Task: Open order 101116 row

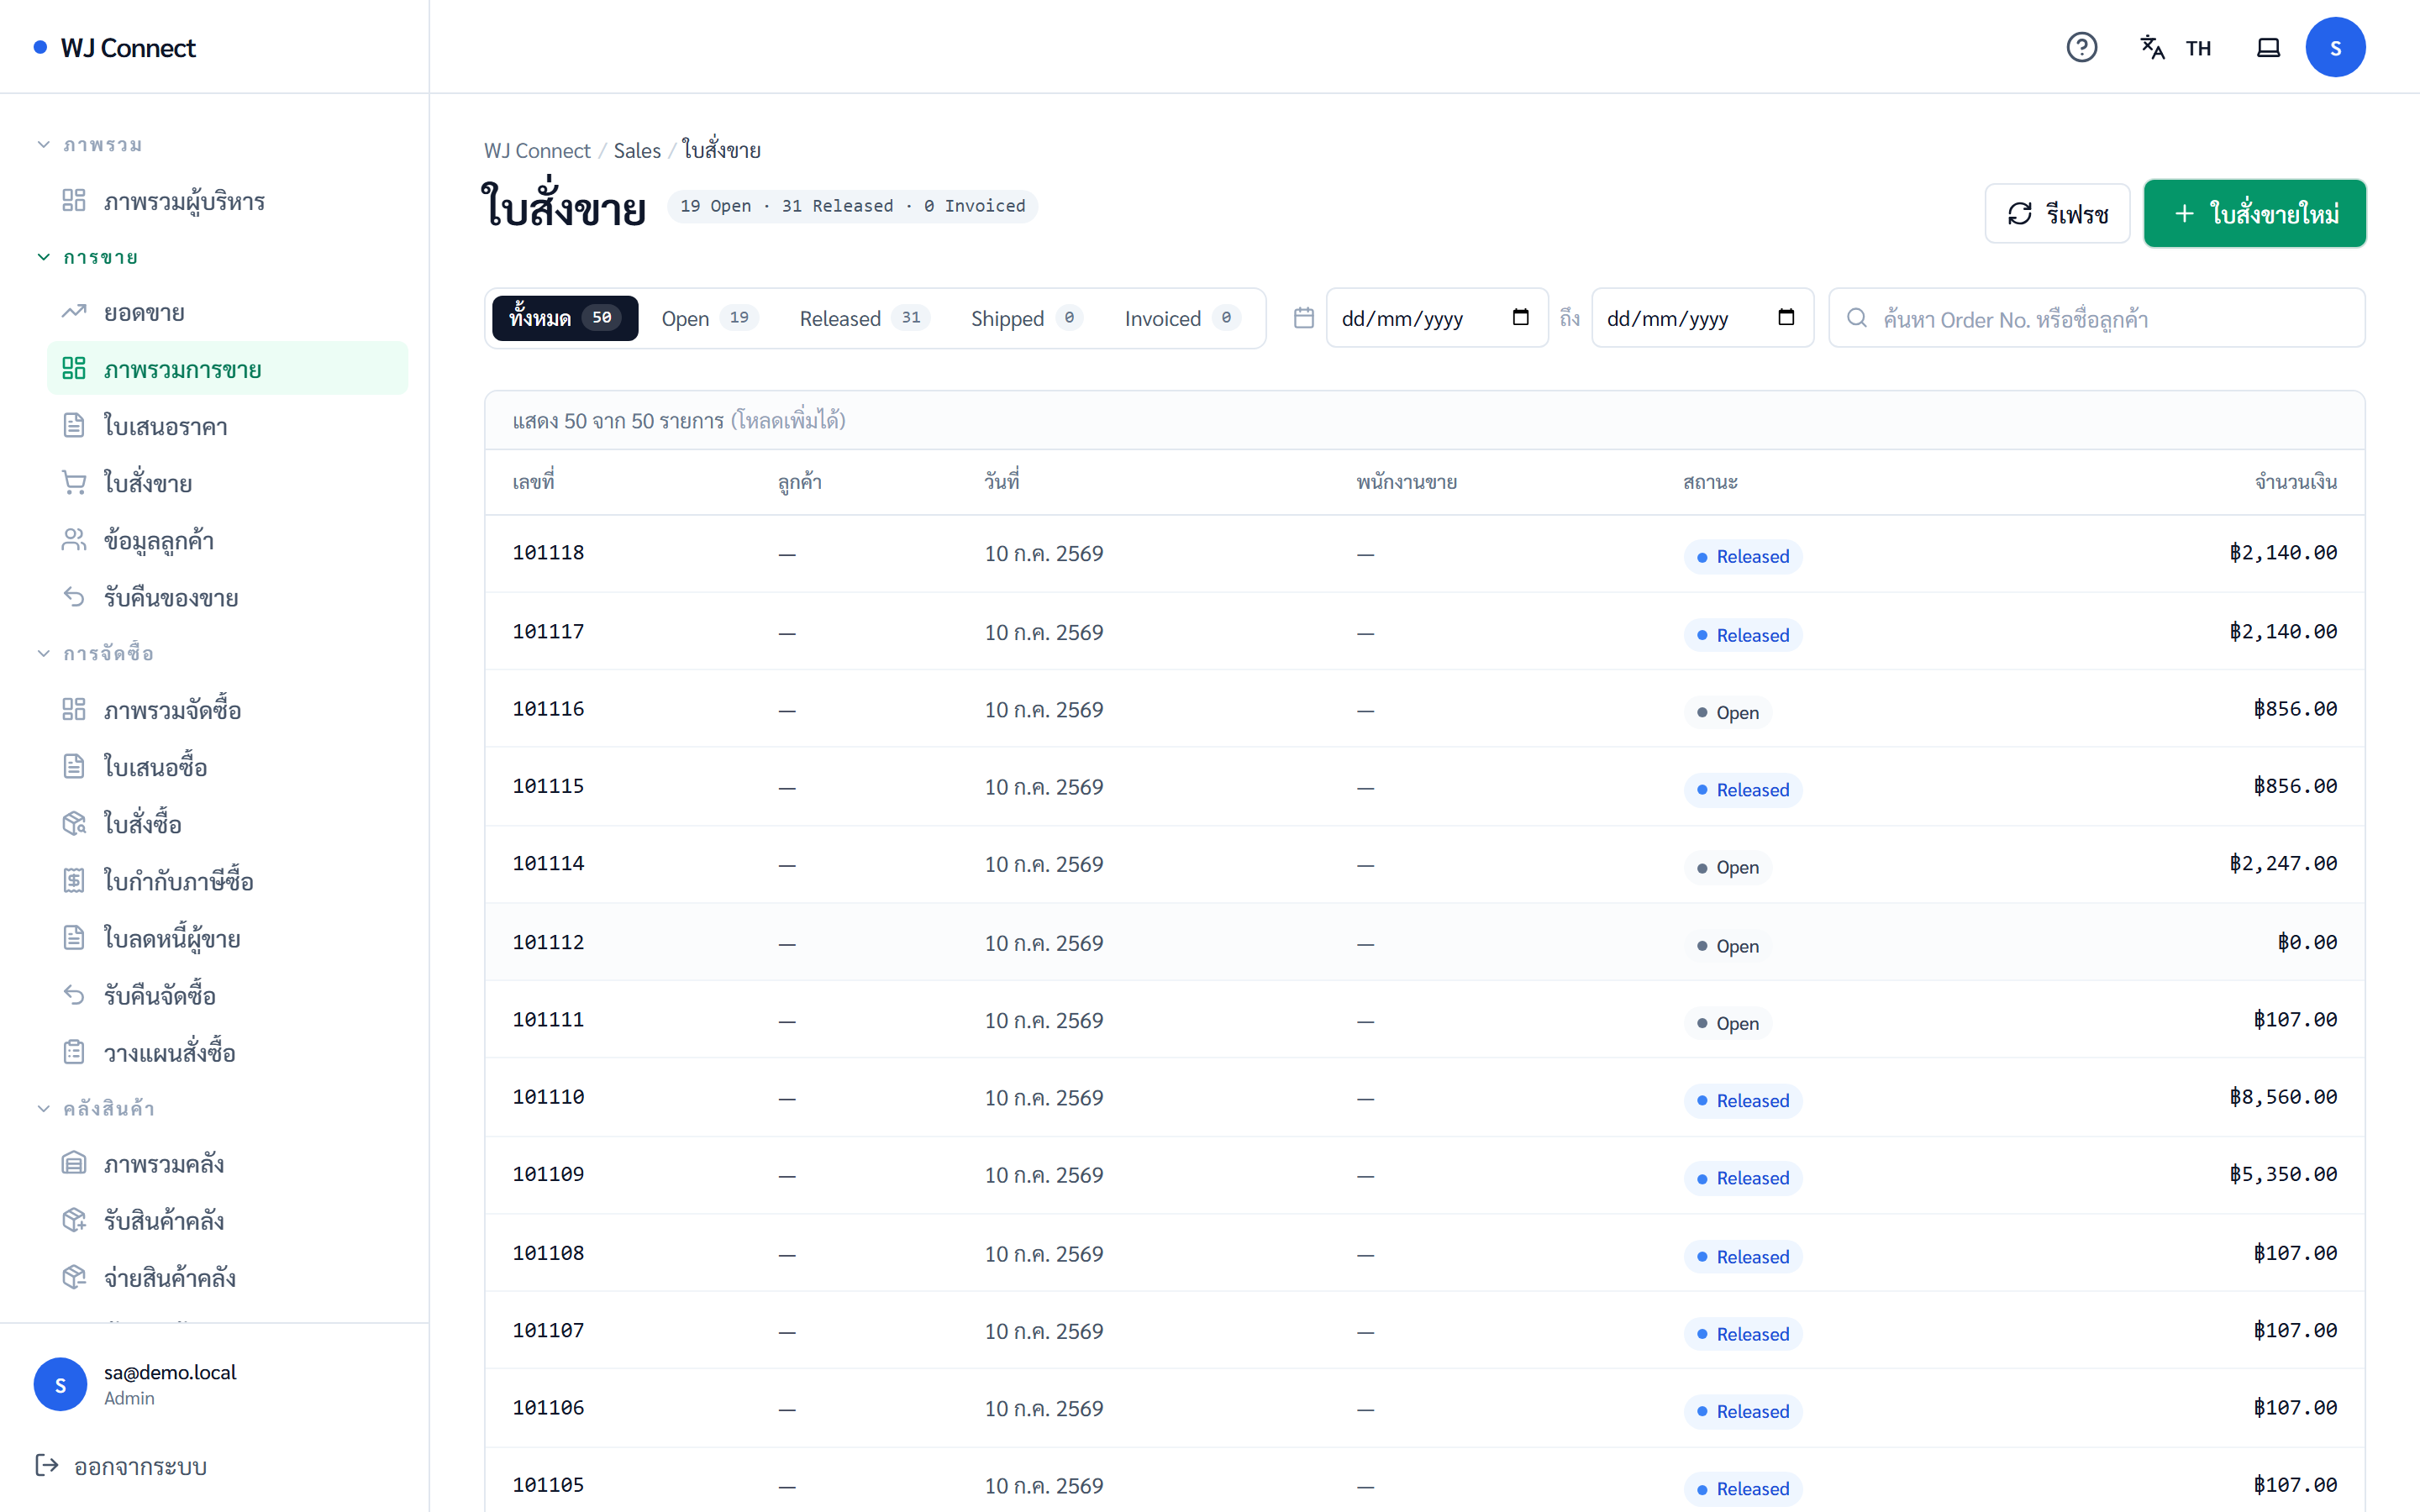Action: [x=1424, y=709]
